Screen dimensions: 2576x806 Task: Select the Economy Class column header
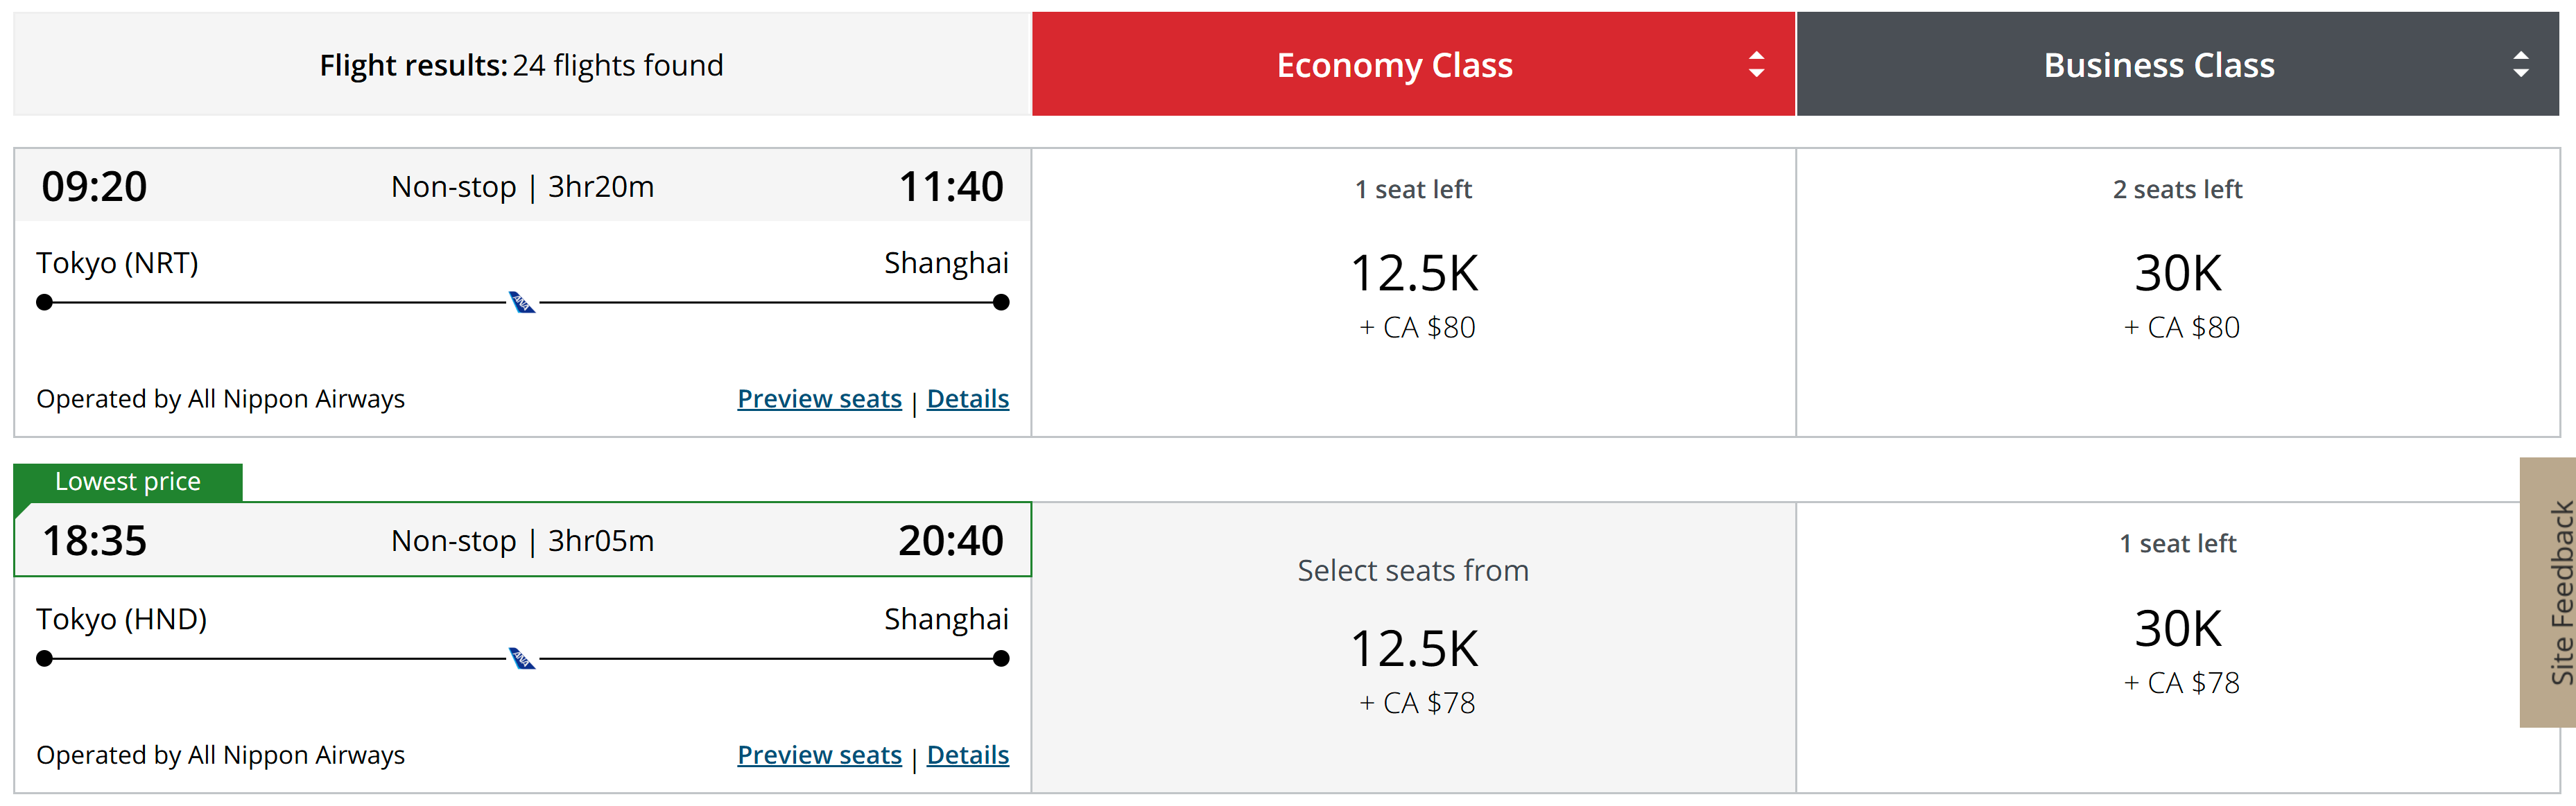[1413, 64]
